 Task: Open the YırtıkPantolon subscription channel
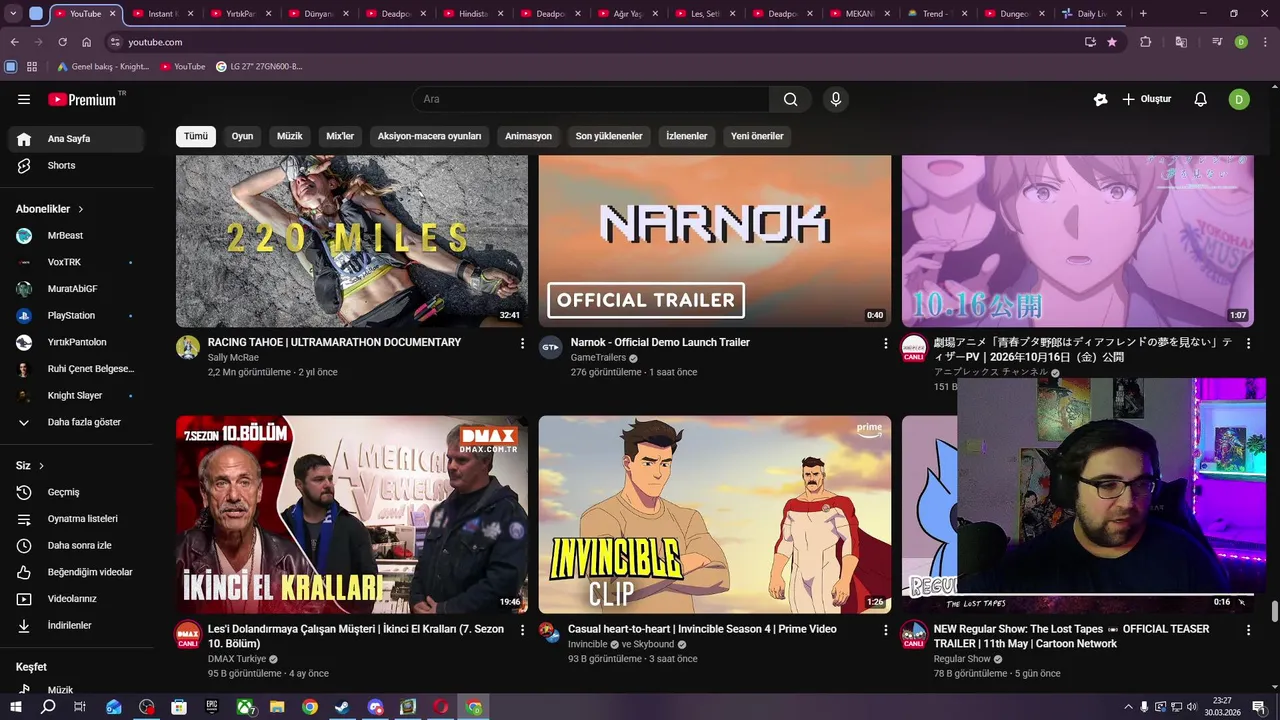pos(76,342)
